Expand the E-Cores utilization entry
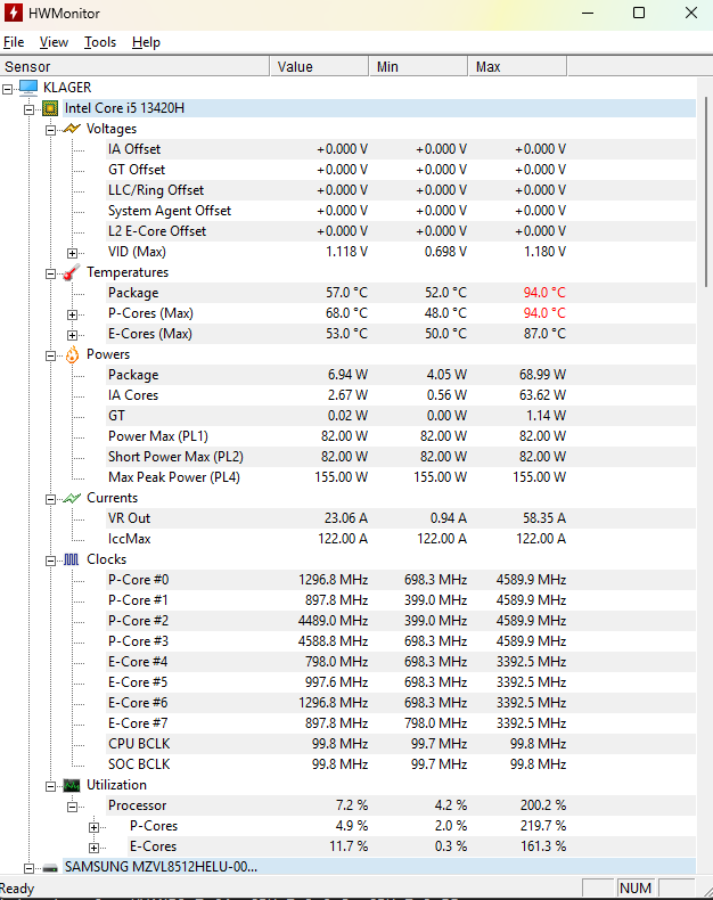This screenshot has width=713, height=900. pos(94,848)
